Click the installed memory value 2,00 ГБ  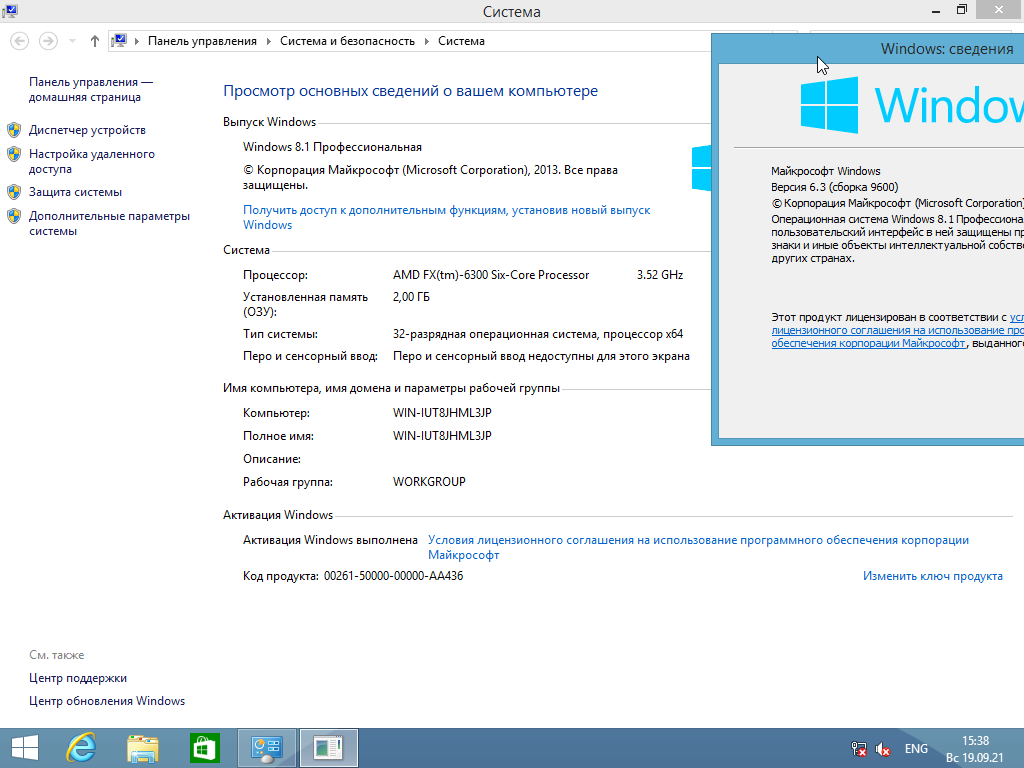click(411, 297)
